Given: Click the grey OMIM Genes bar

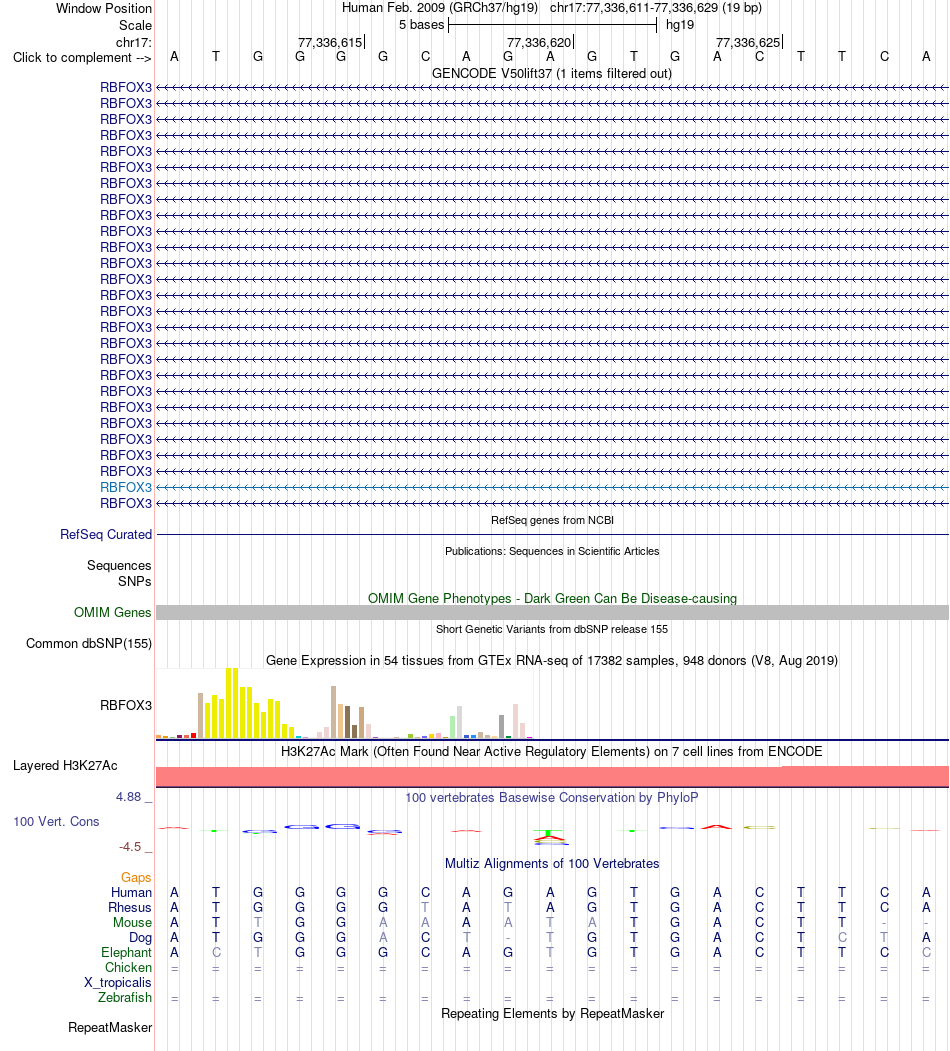Looking at the screenshot, I should [552, 612].
